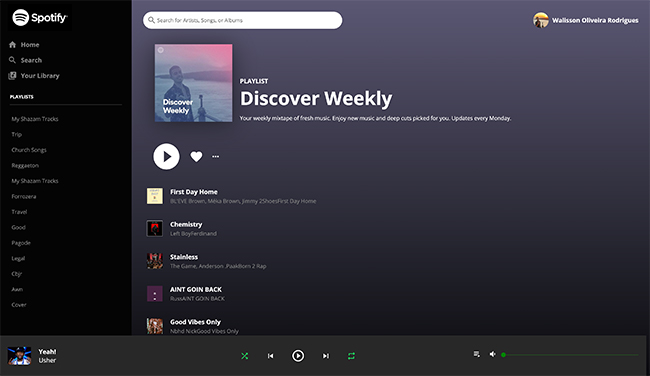Skip to the previous track
The height and width of the screenshot is (376, 650).
tap(270, 356)
